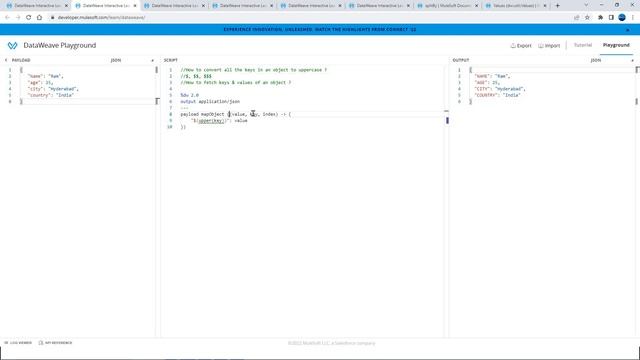
Task: Open the Chrome three-dot menu
Action: pyautogui.click(x=633, y=18)
